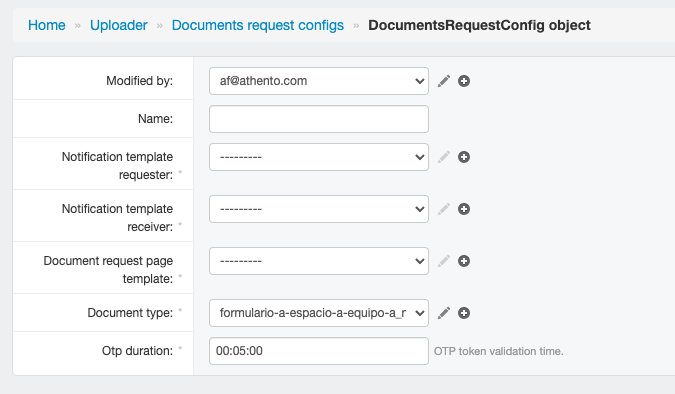This screenshot has width=675, height=394.
Task: Click the 'Document type:' label
Action: point(130,313)
